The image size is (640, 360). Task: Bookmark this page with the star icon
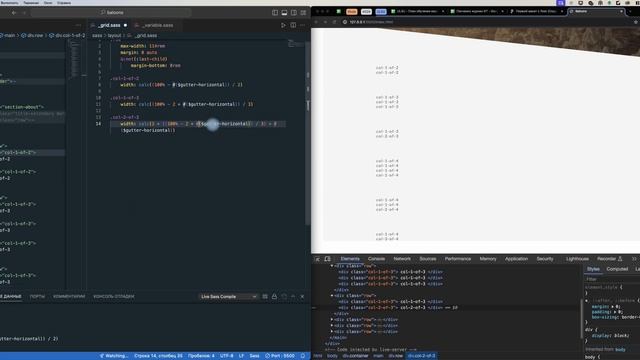coord(636,22)
